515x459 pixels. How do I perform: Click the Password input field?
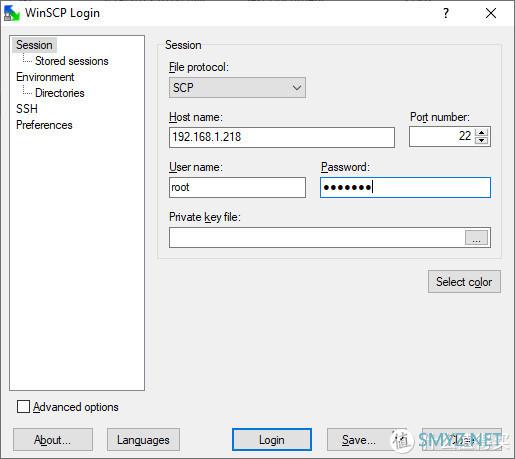click(x=405, y=187)
